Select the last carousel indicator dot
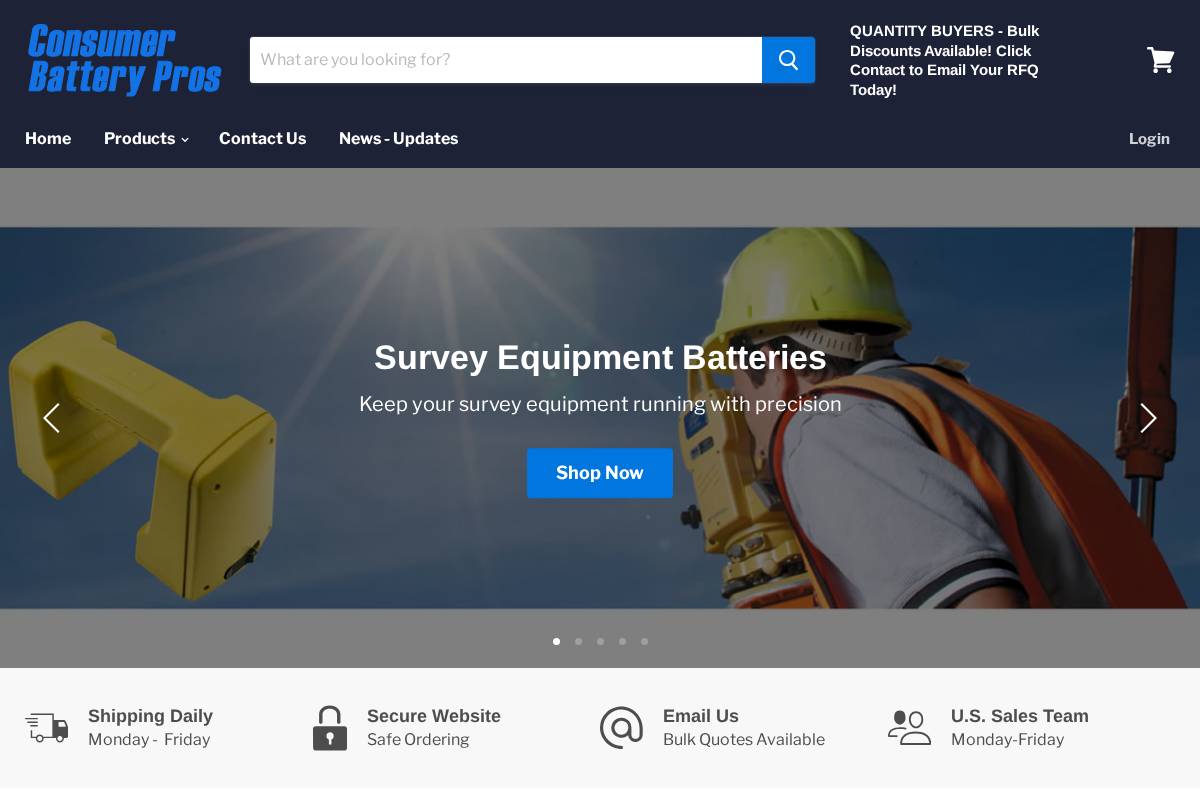The image size is (1200, 800). [644, 641]
